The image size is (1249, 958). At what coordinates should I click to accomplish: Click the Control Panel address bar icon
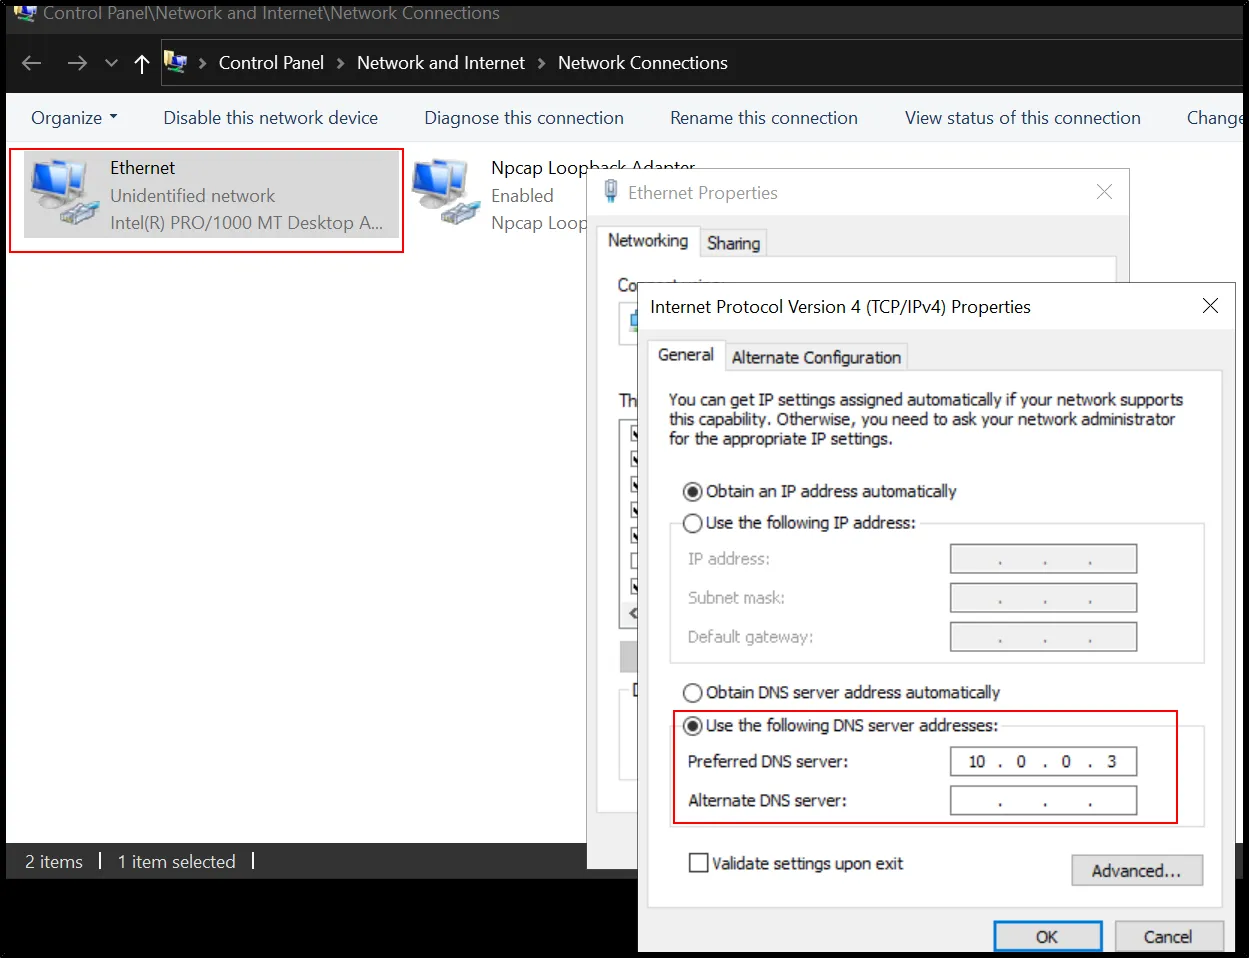(x=176, y=62)
